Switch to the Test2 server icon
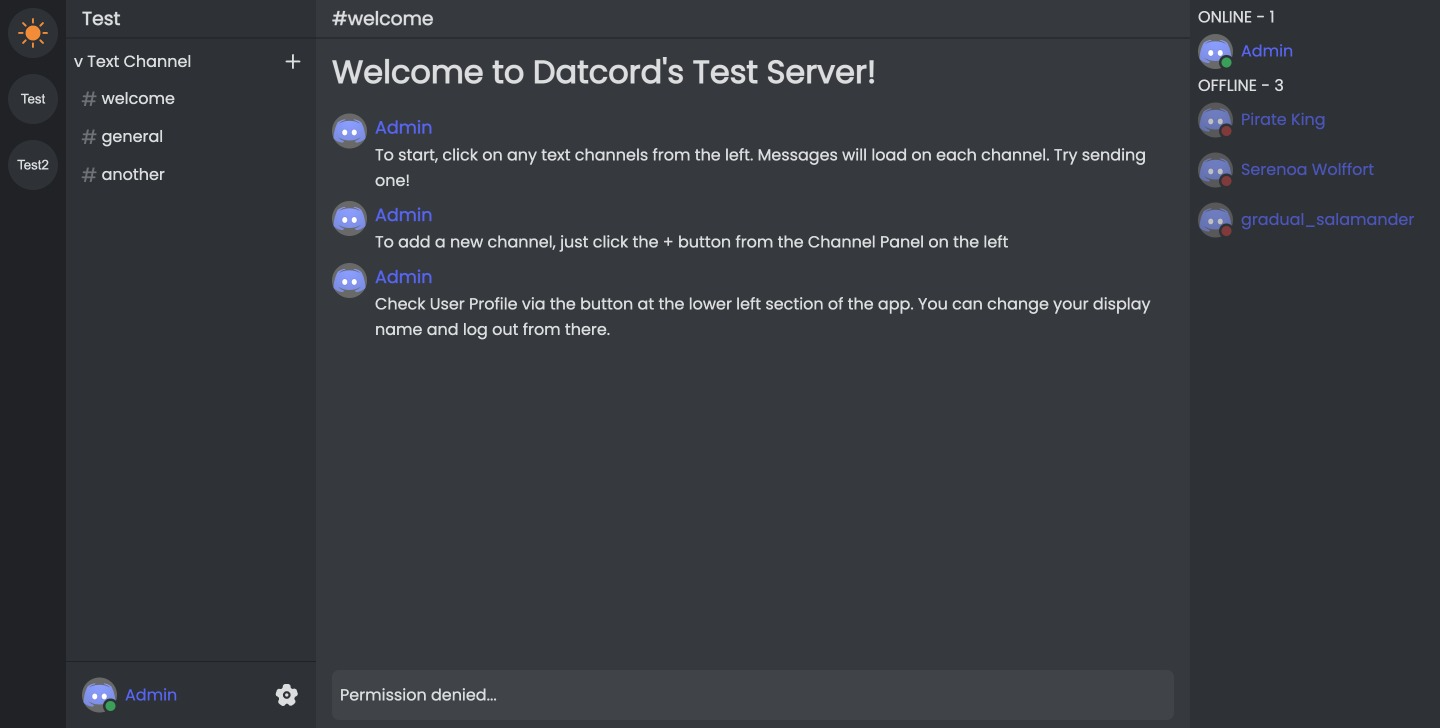Screen dimensions: 1440x728 coord(32,164)
